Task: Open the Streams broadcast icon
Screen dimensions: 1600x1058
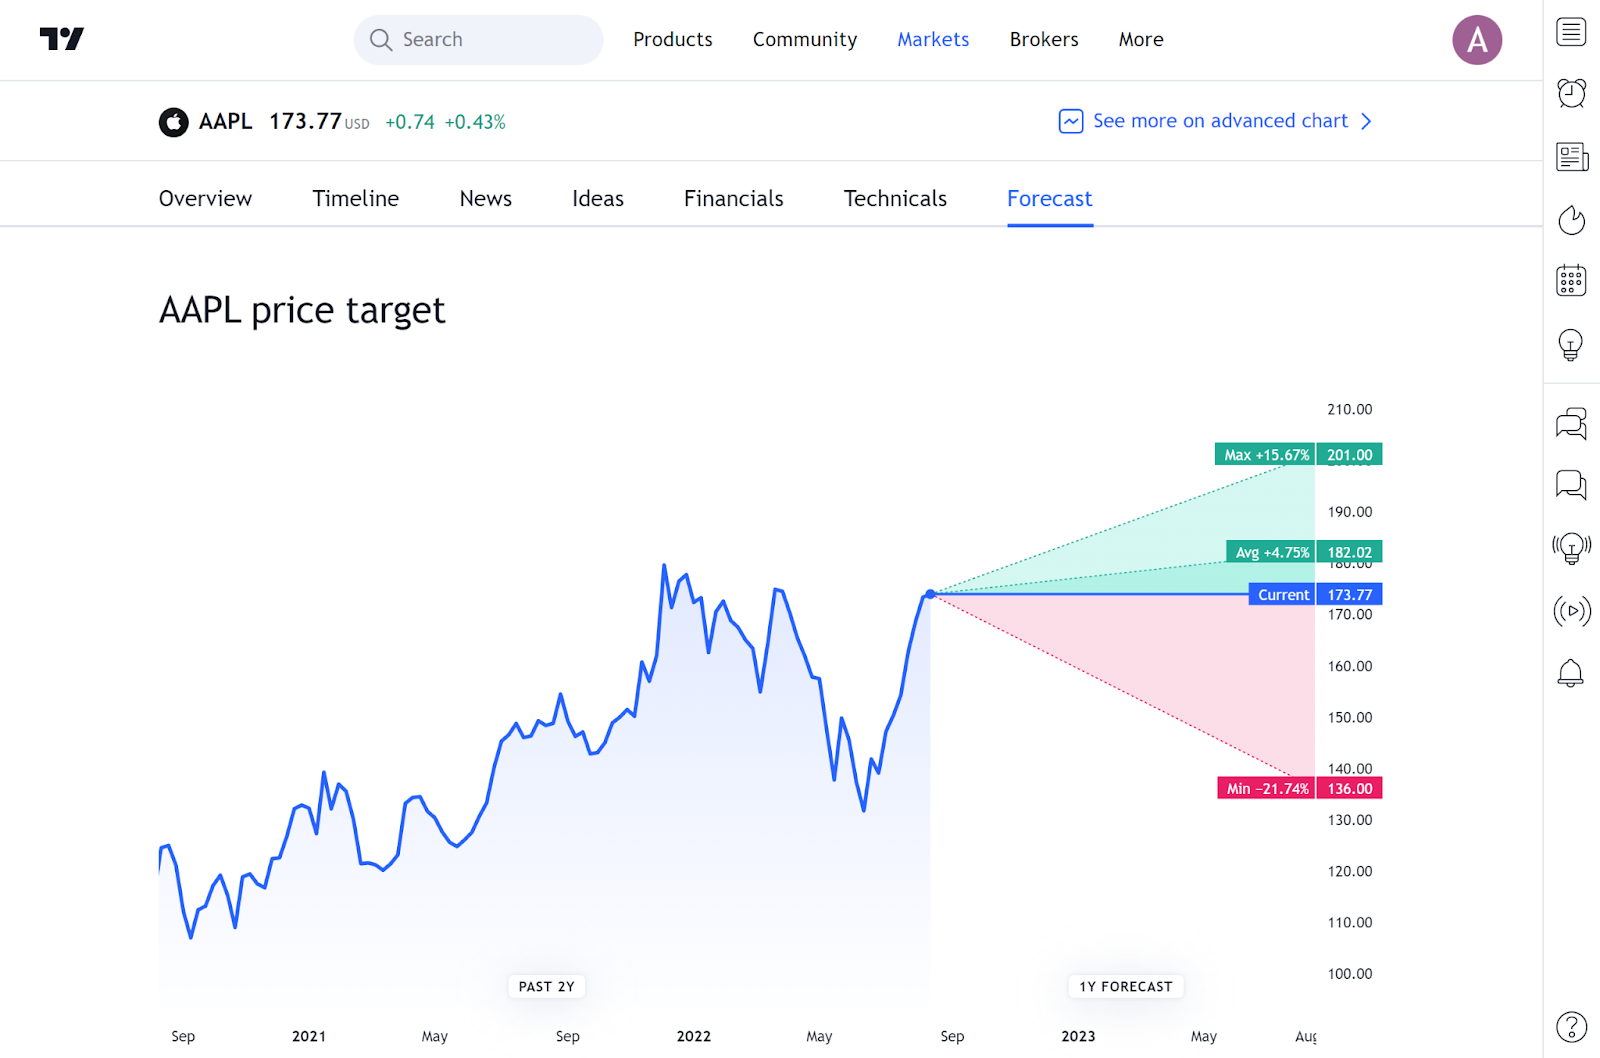Action: click(x=1571, y=610)
